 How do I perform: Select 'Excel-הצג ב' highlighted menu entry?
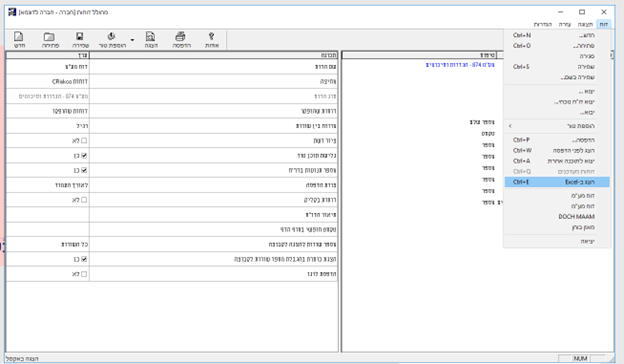[557, 182]
